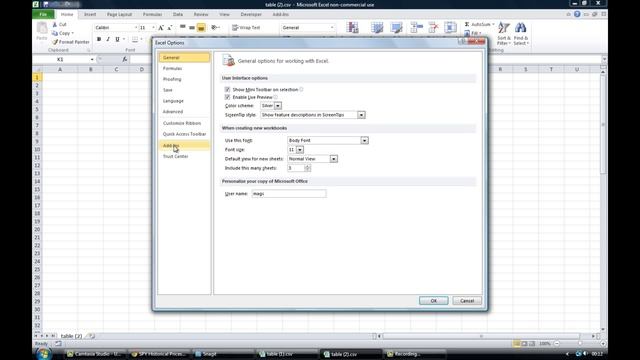Click the Insert cells icon
The width and height of the screenshot is (640, 360).
pos(416,27)
